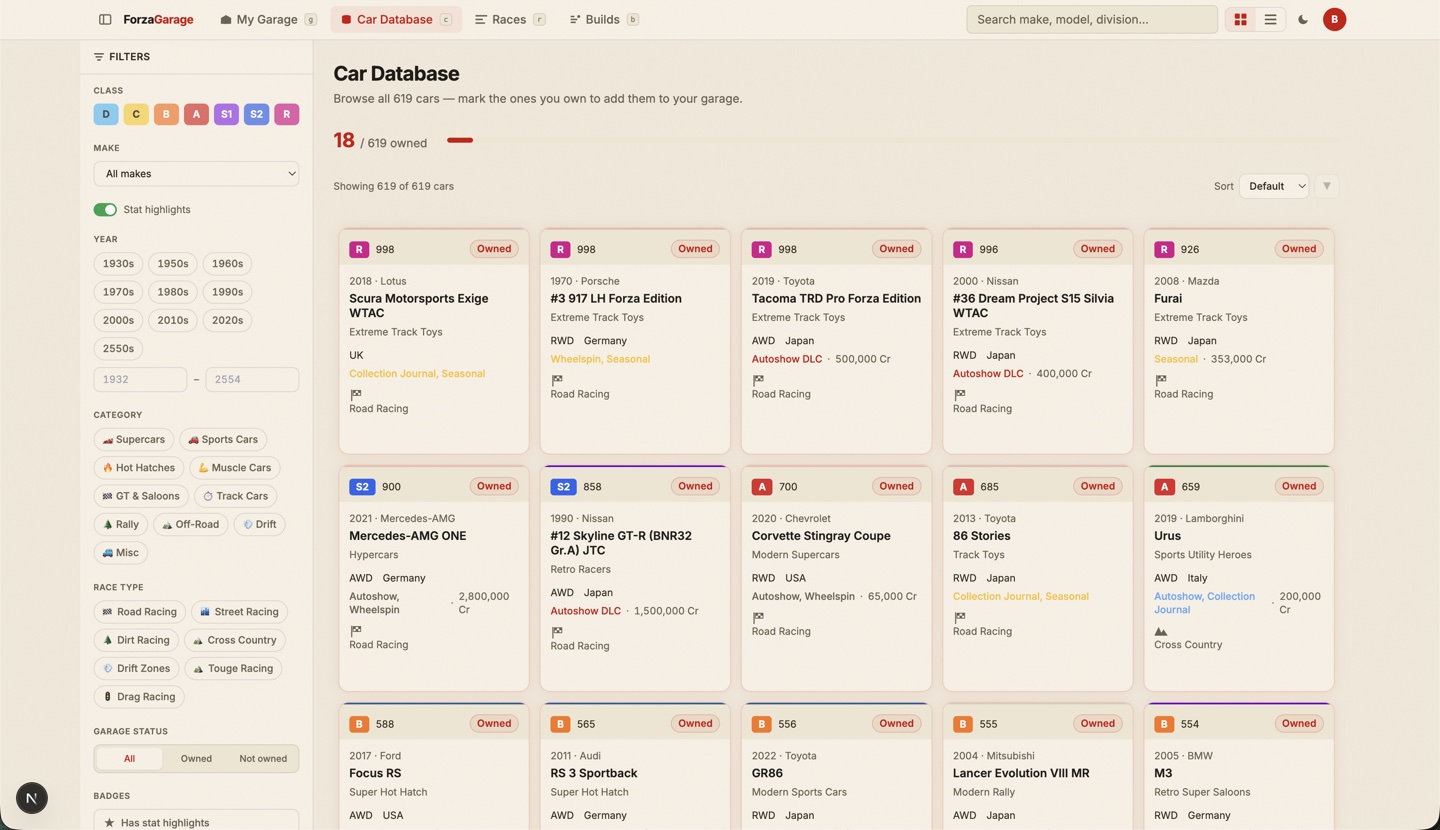Select All garage status

pos(129,758)
